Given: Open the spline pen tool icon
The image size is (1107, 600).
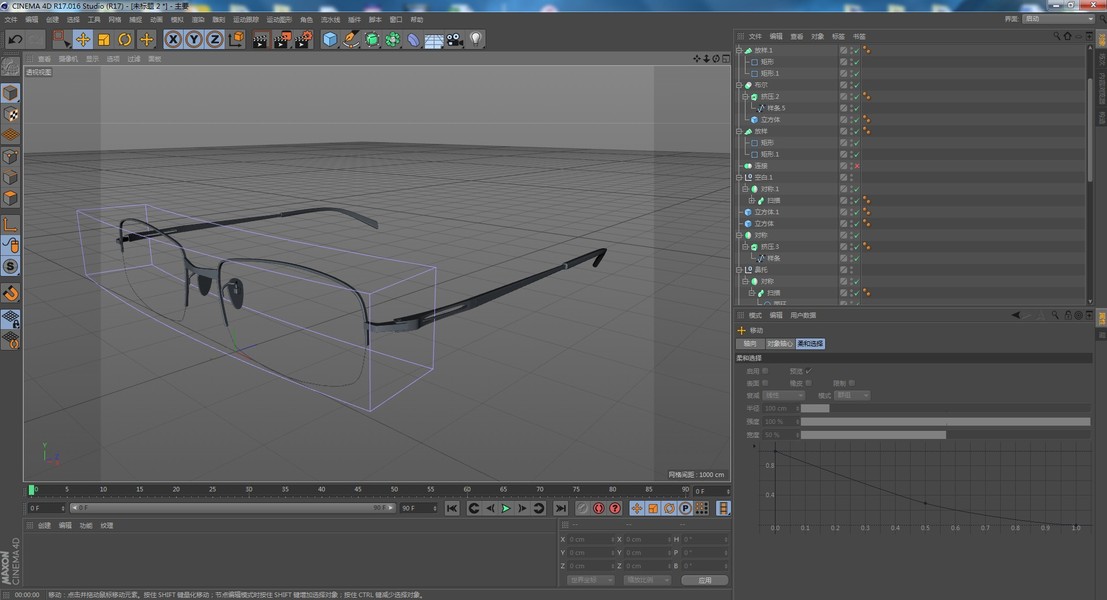Looking at the screenshot, I should (x=351, y=40).
